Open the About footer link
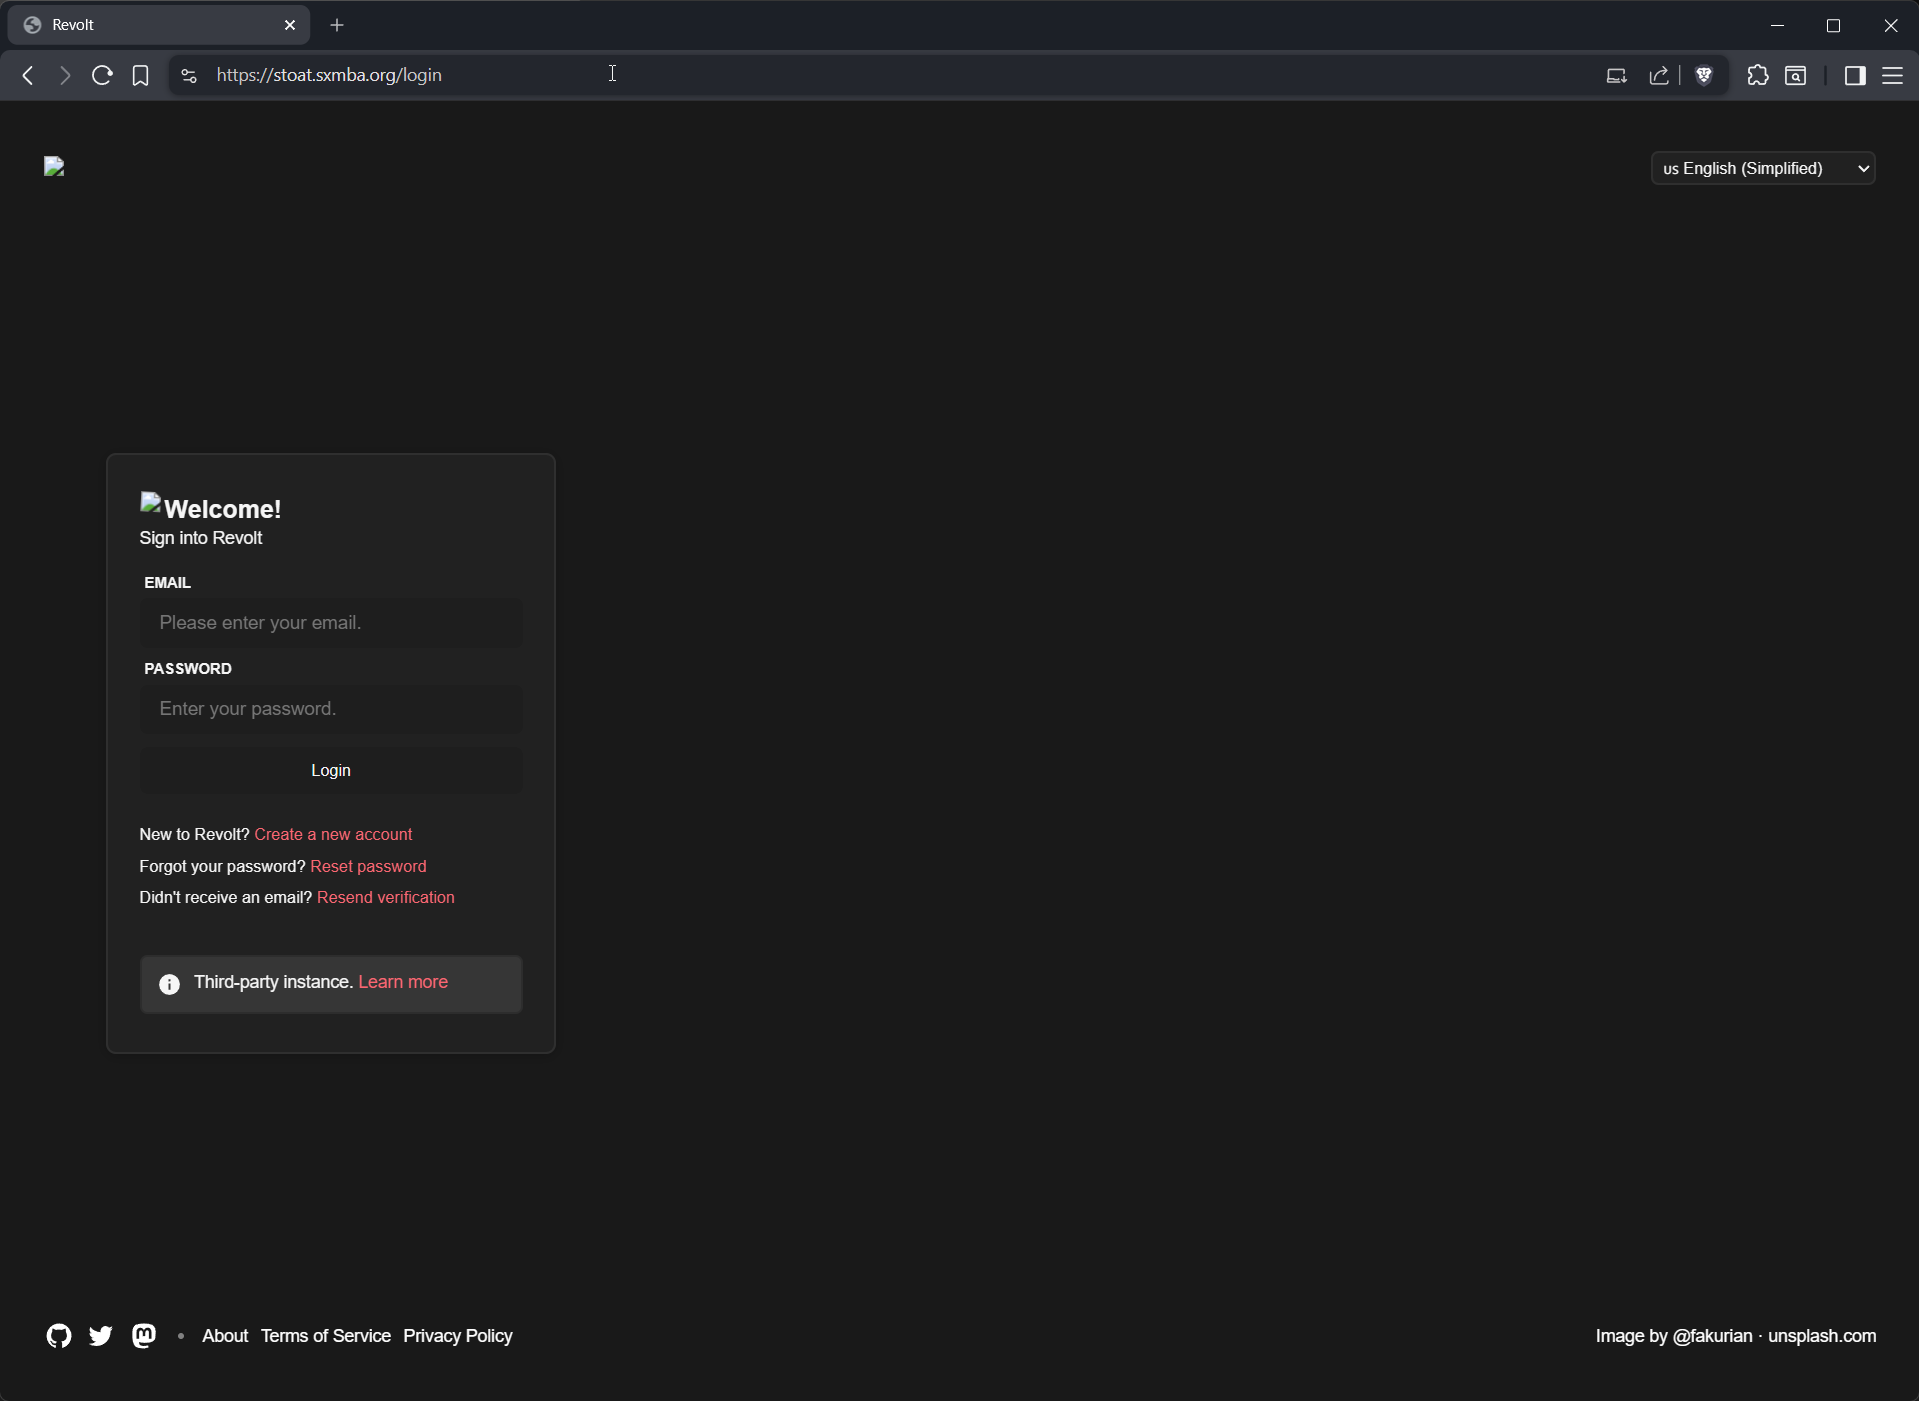The height and width of the screenshot is (1401, 1919). pyautogui.click(x=225, y=1336)
